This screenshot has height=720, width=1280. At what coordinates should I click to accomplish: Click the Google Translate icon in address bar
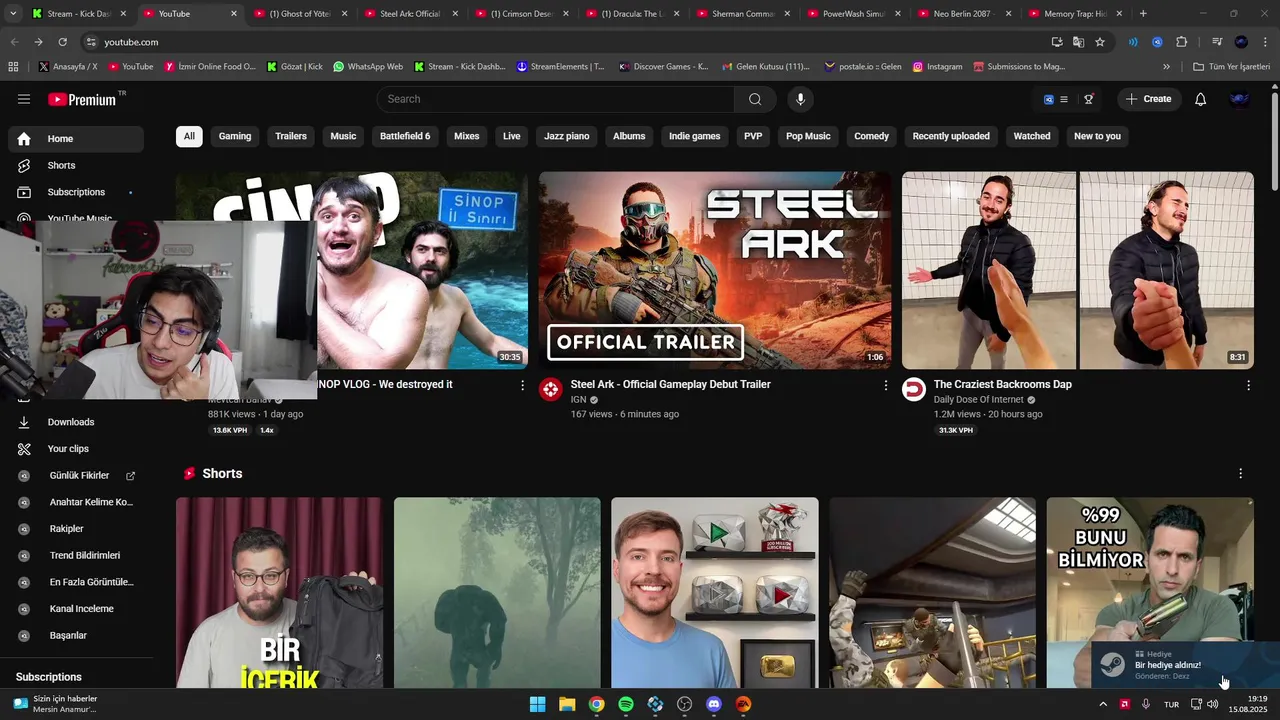point(1078,42)
